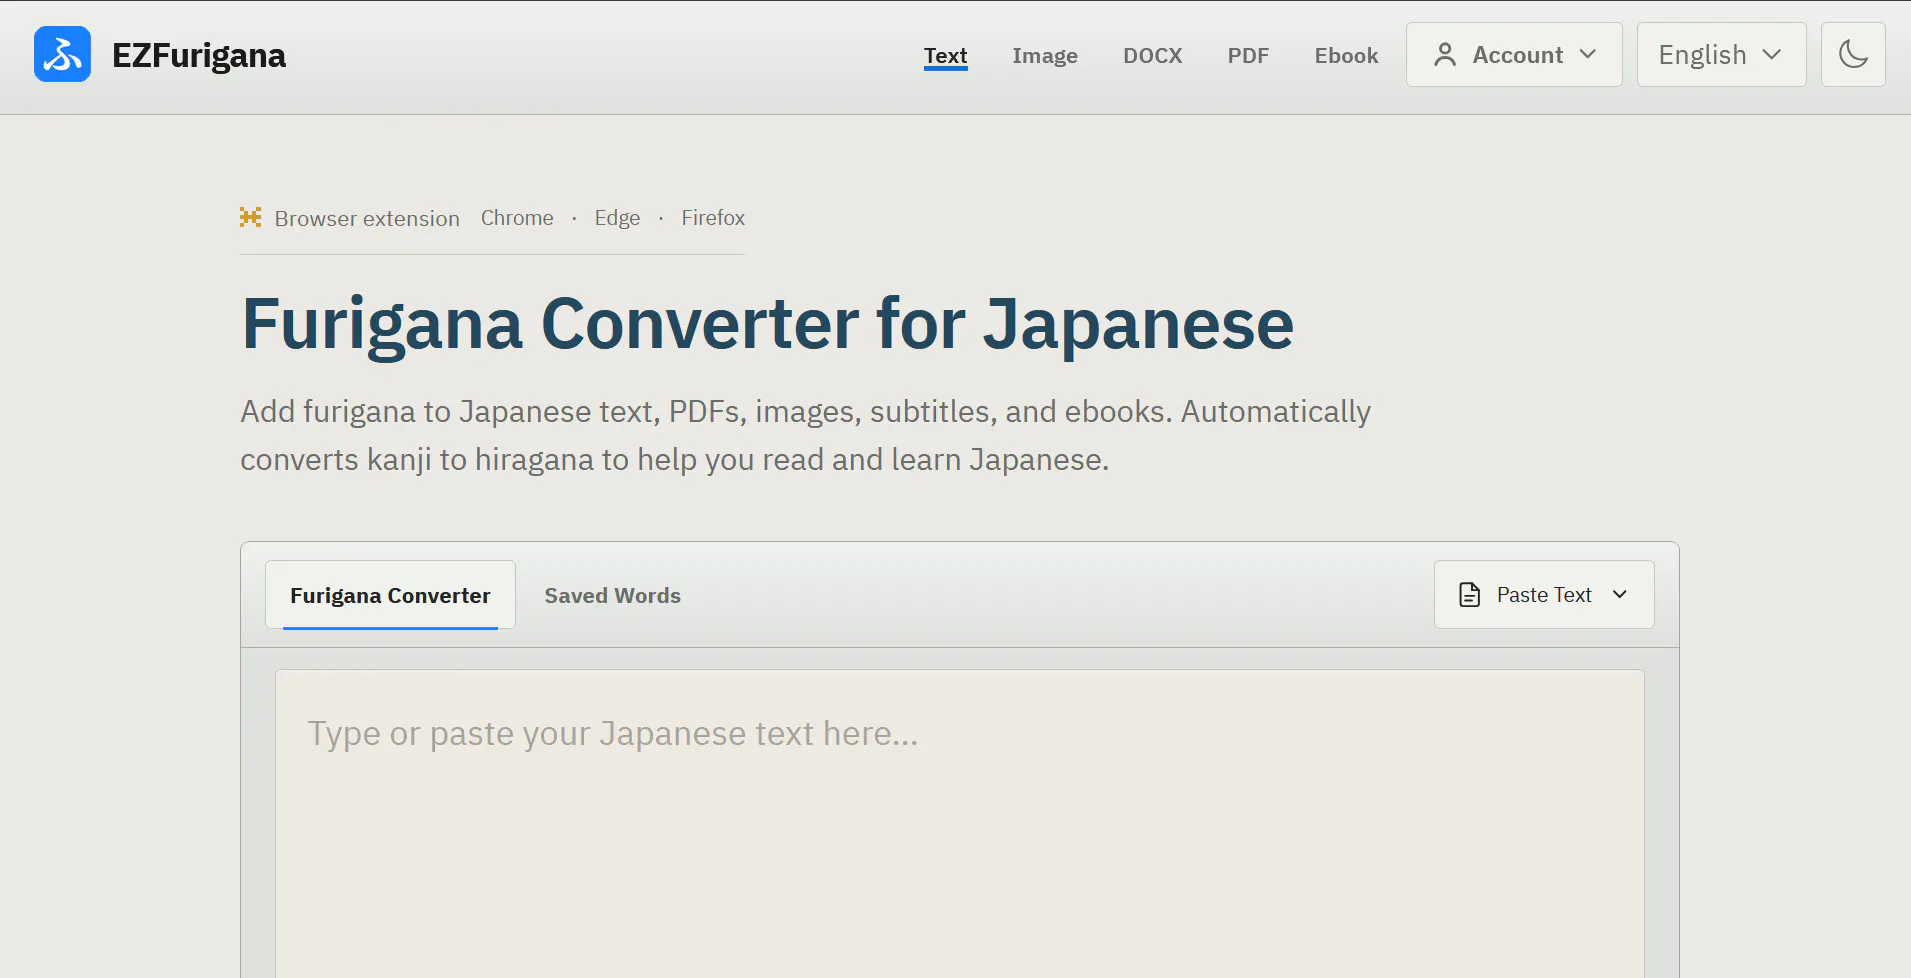Select the Furigana Converter tab
1911x978 pixels.
(x=390, y=595)
